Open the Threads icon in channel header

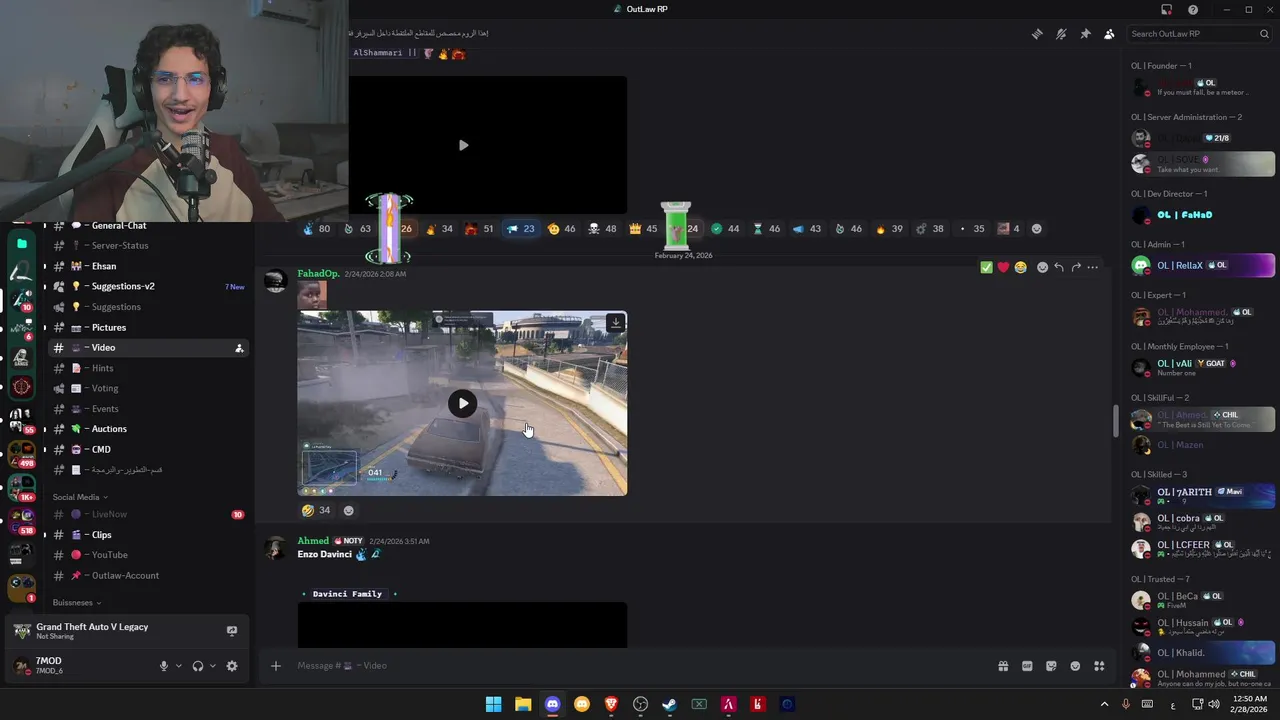pyautogui.click(x=1037, y=34)
